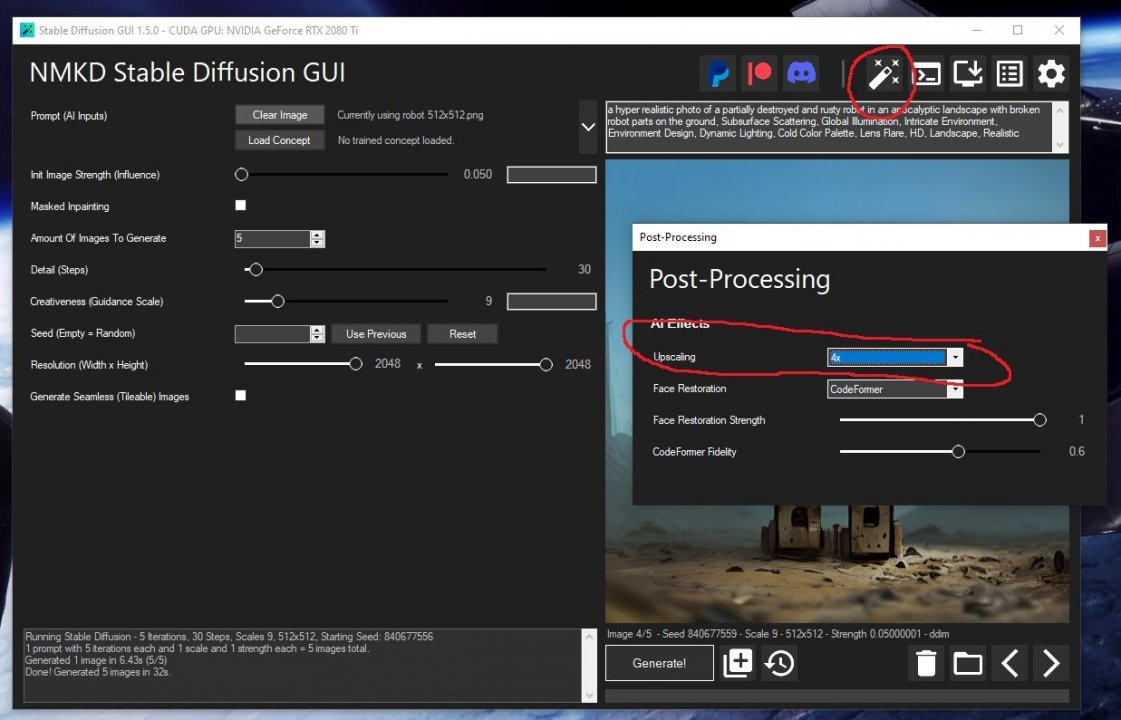1121x720 pixels.
Task: Expand the prompt area chevron
Action: point(588,127)
